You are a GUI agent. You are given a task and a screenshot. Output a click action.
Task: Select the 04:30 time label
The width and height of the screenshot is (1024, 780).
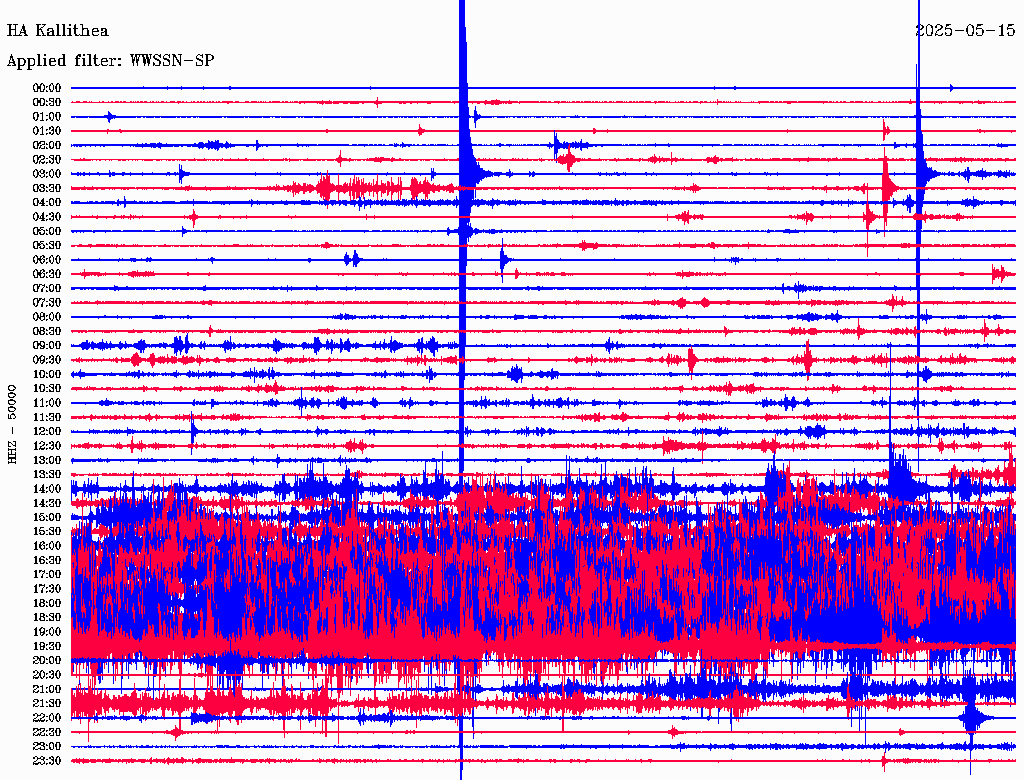(47, 218)
